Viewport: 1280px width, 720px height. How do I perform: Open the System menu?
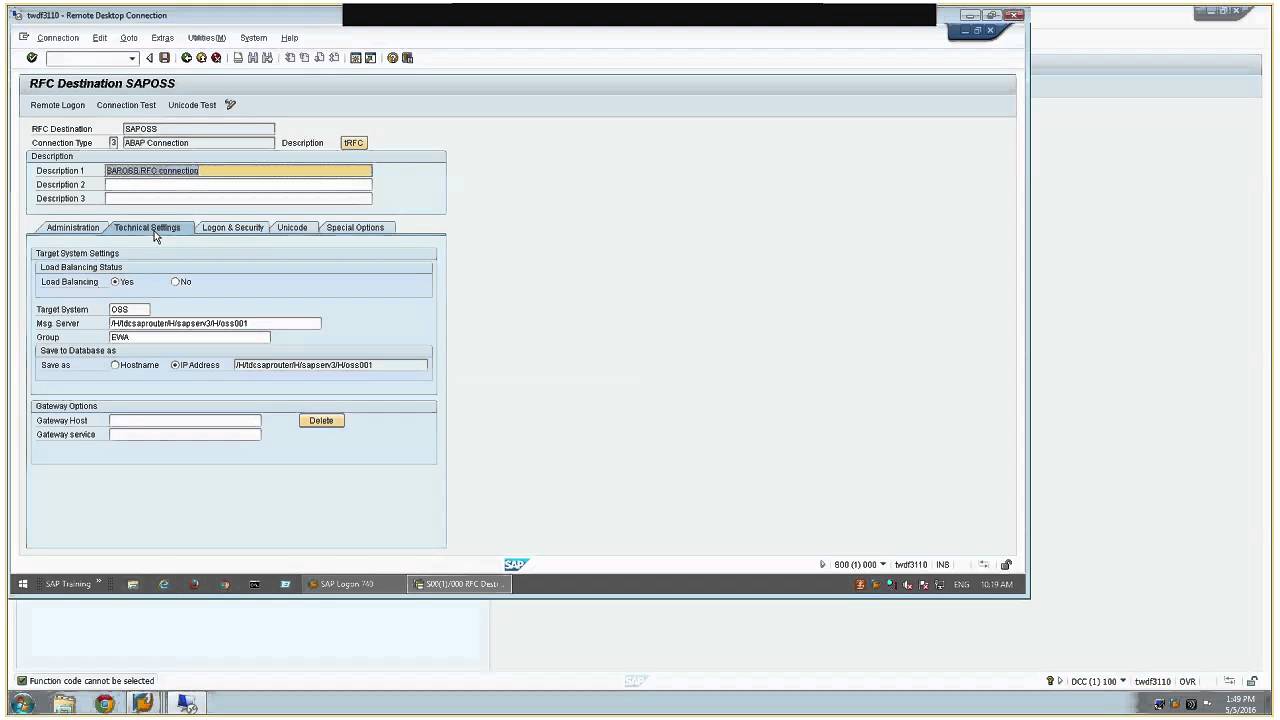pyautogui.click(x=253, y=38)
